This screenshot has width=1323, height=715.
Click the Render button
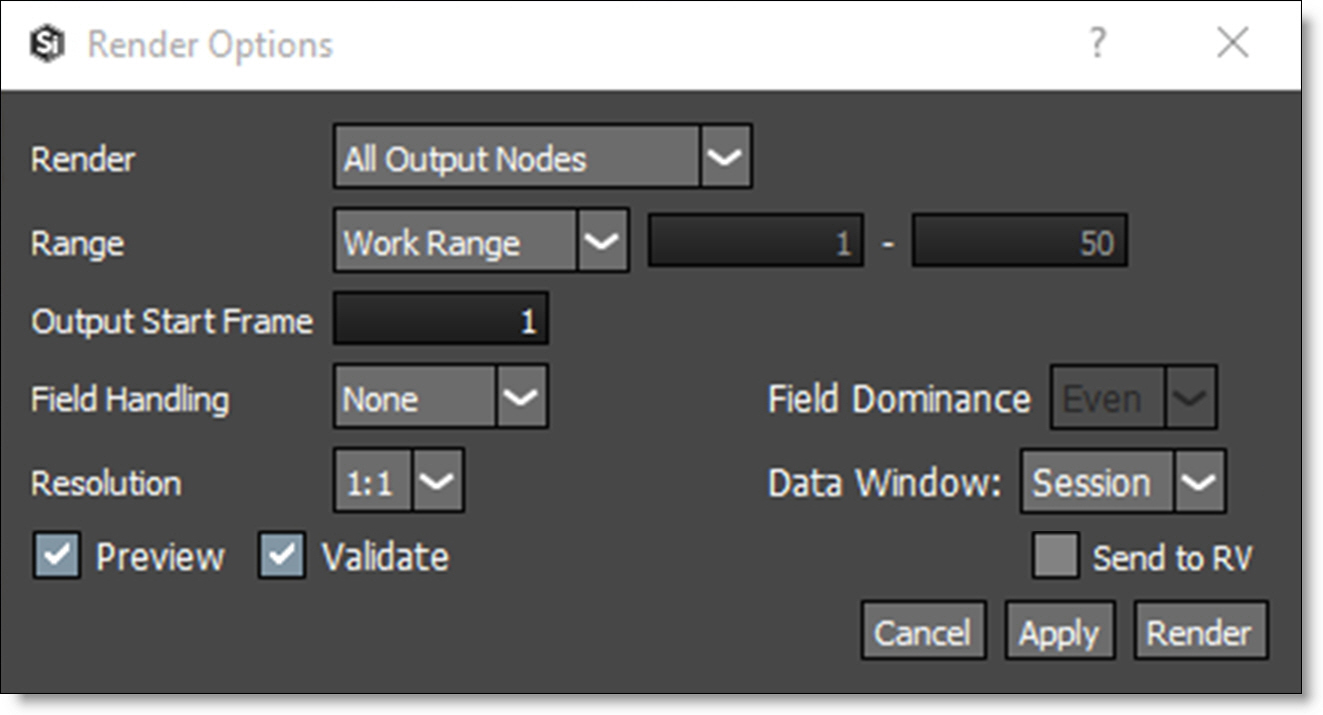point(1200,631)
